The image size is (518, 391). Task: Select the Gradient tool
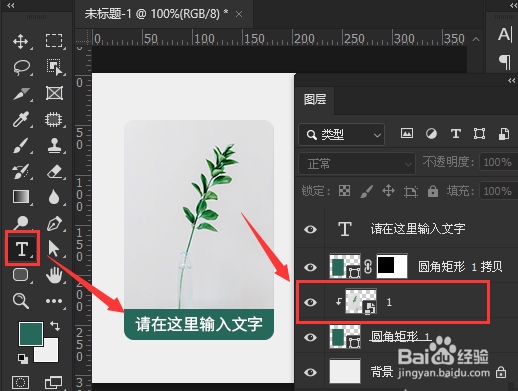(x=21, y=197)
